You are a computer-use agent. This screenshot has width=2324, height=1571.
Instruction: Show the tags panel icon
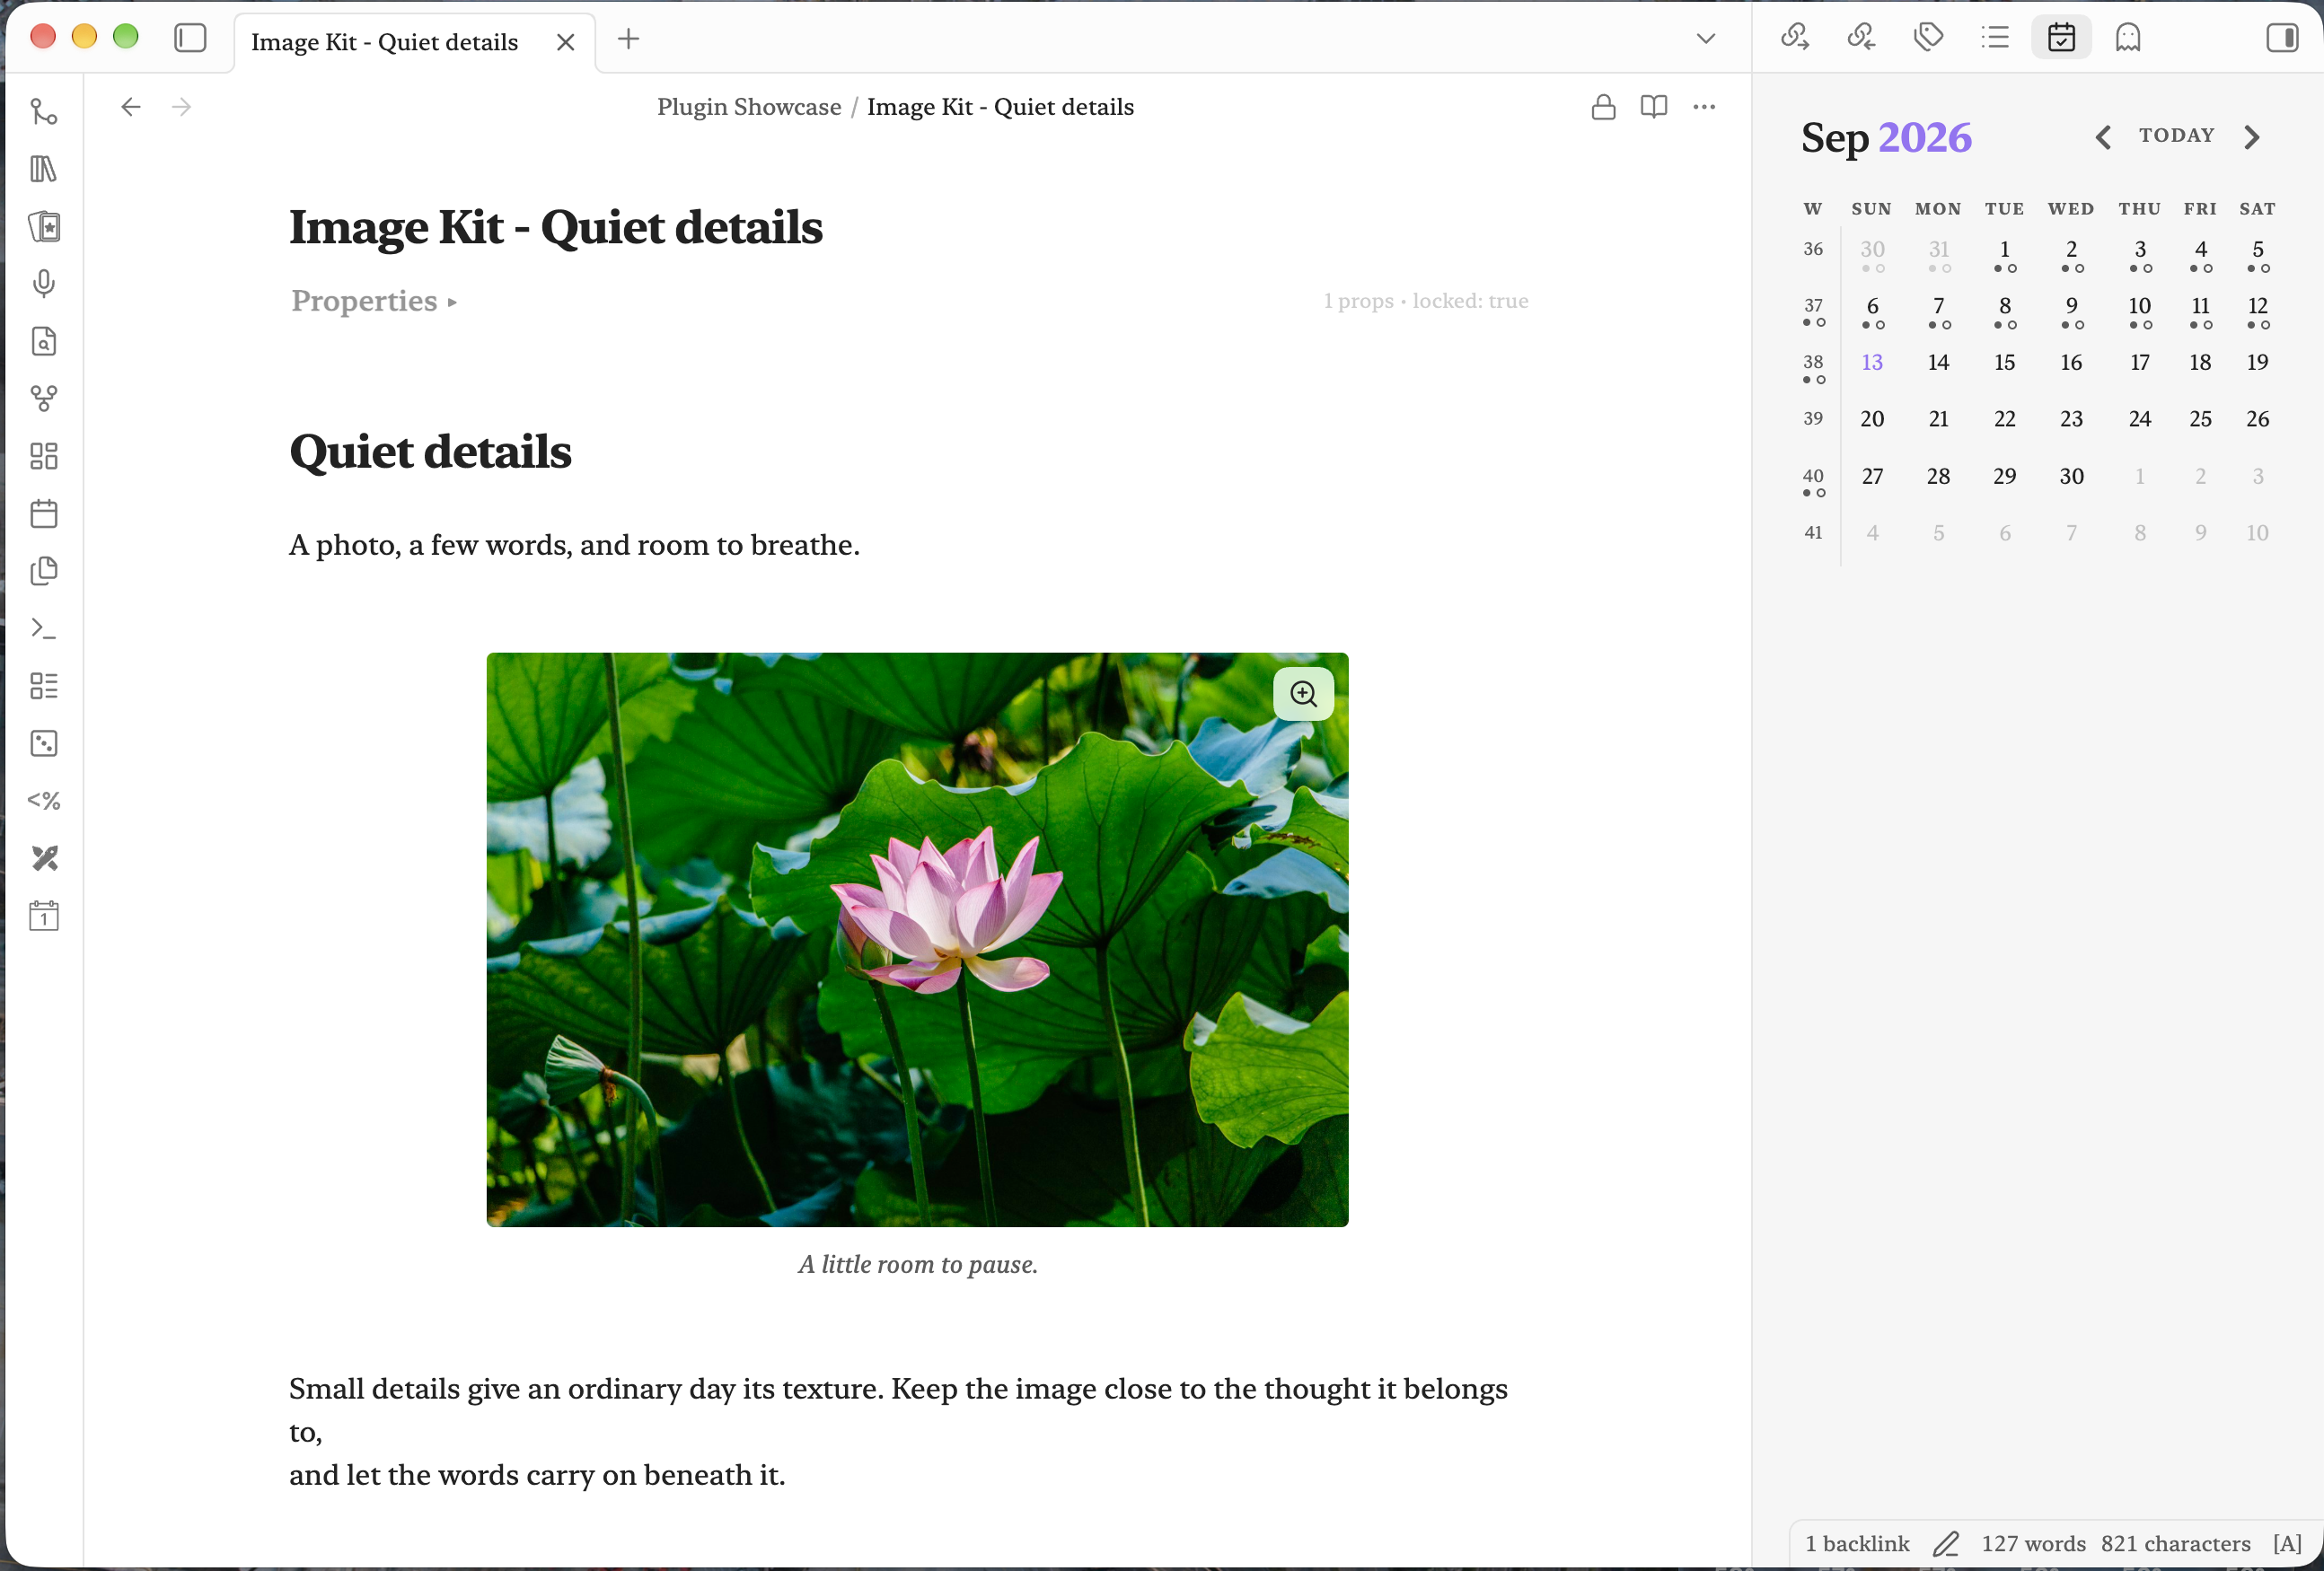[1928, 38]
